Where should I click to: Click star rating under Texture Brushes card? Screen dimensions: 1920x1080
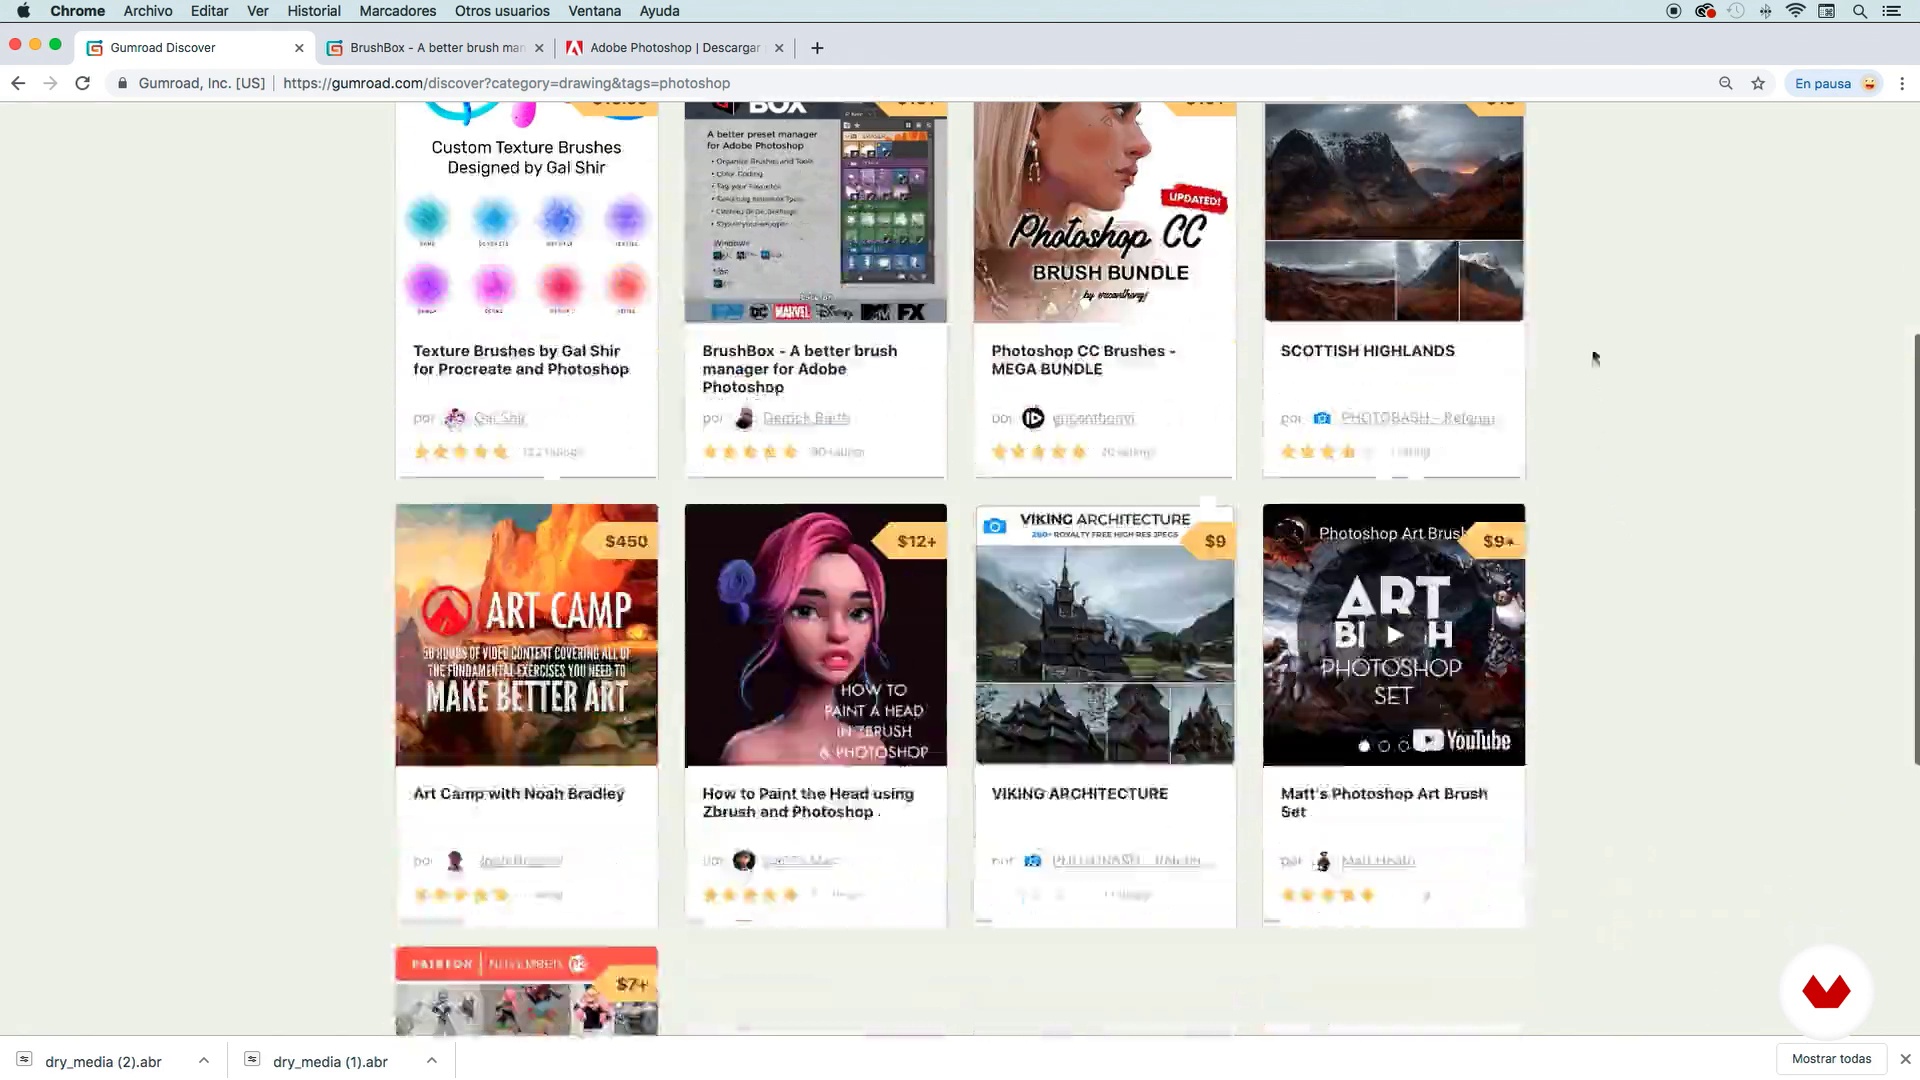pyautogui.click(x=461, y=452)
